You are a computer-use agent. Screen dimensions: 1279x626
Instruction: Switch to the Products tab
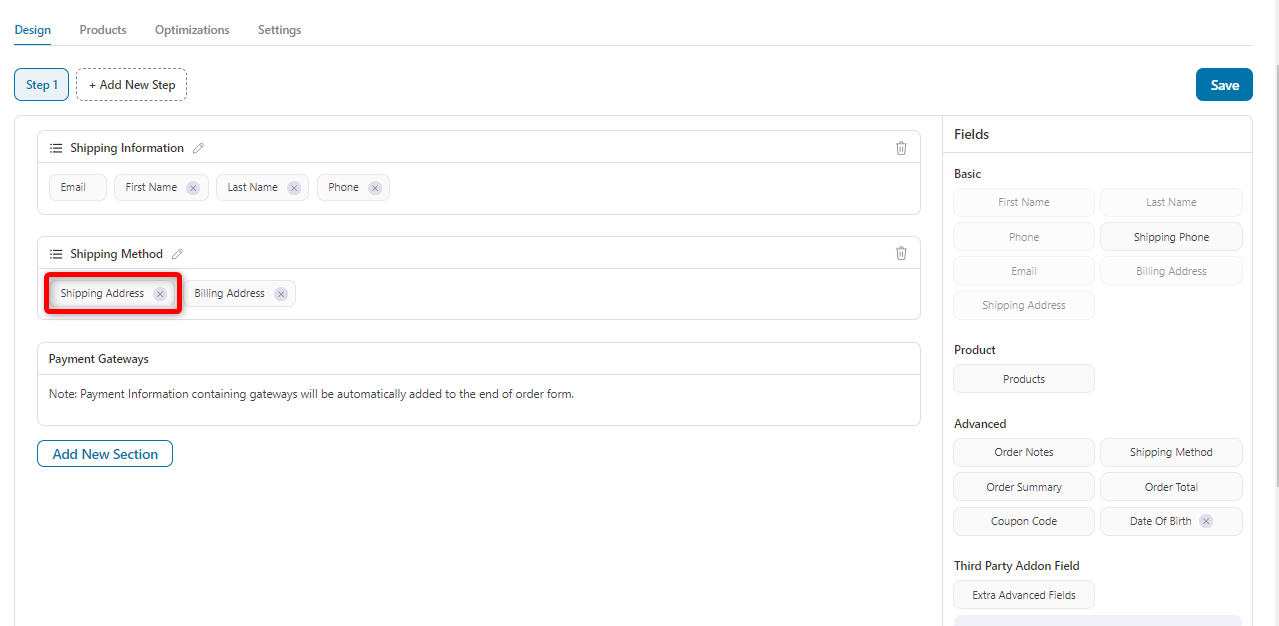tap(103, 30)
